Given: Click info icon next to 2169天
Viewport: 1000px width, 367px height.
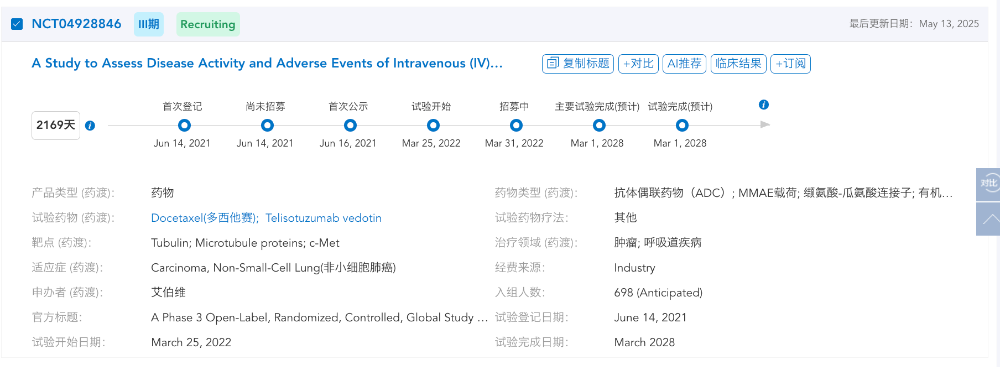Looking at the screenshot, I should tap(90, 126).
